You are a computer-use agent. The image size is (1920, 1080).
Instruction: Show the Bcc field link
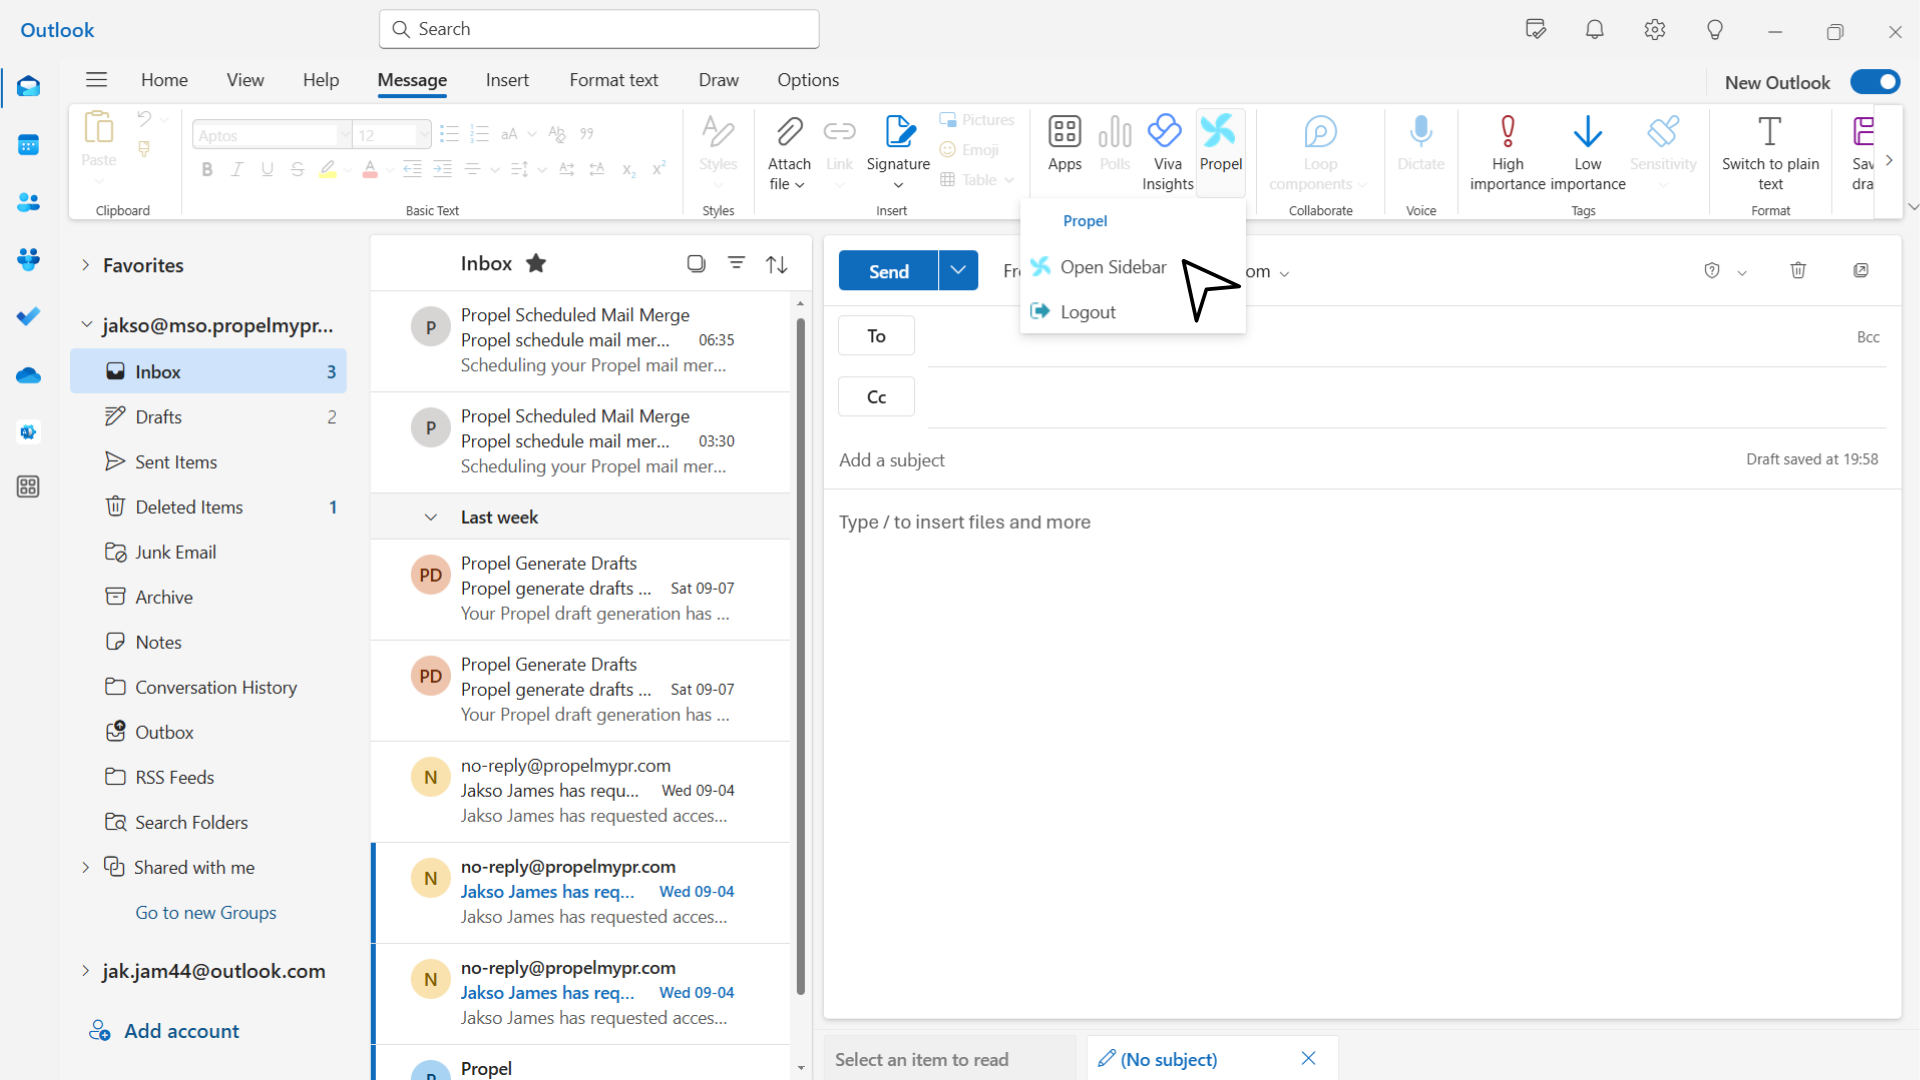pyautogui.click(x=1867, y=337)
